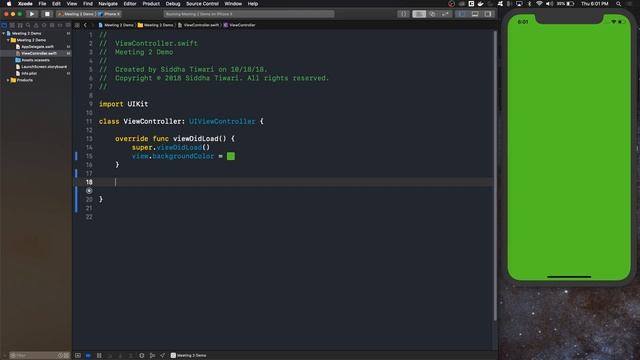Switch to Standard editor mode
Image resolution: width=640 pixels, height=360 pixels.
pos(419,14)
